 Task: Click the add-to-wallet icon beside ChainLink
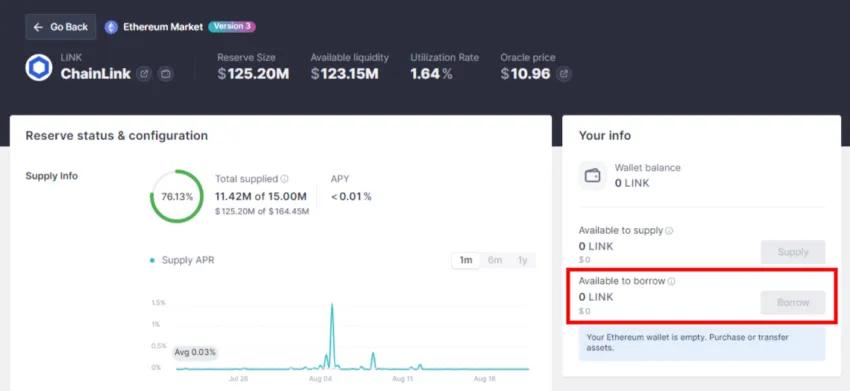pos(165,74)
